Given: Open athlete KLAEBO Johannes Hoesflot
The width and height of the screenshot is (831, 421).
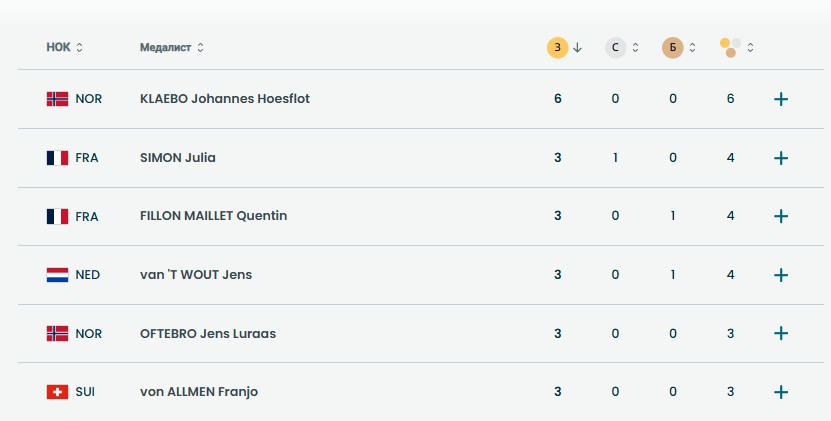Looking at the screenshot, I should (225, 99).
